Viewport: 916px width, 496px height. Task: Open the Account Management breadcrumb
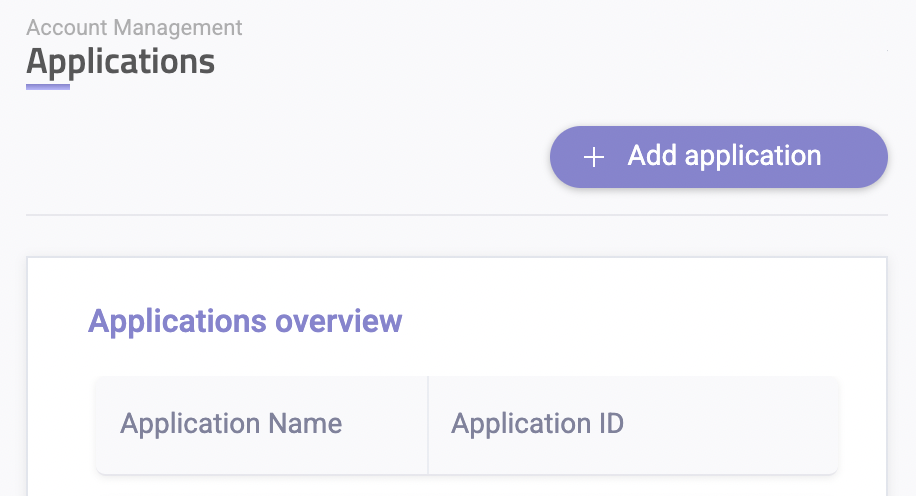(x=134, y=28)
